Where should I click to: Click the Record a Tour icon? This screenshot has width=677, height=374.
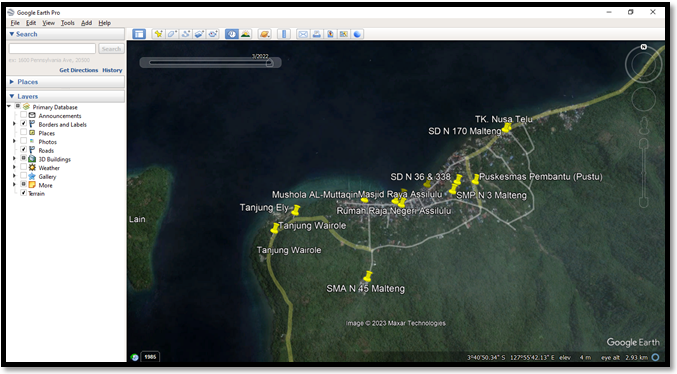coord(213,34)
